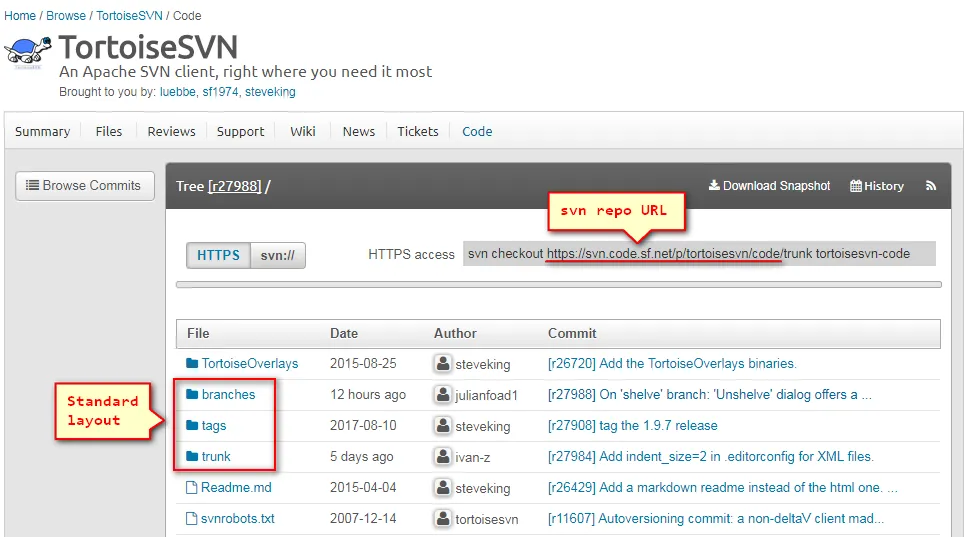The width and height of the screenshot is (976, 537).
Task: Click the trunk folder icon
Action: pos(192,456)
